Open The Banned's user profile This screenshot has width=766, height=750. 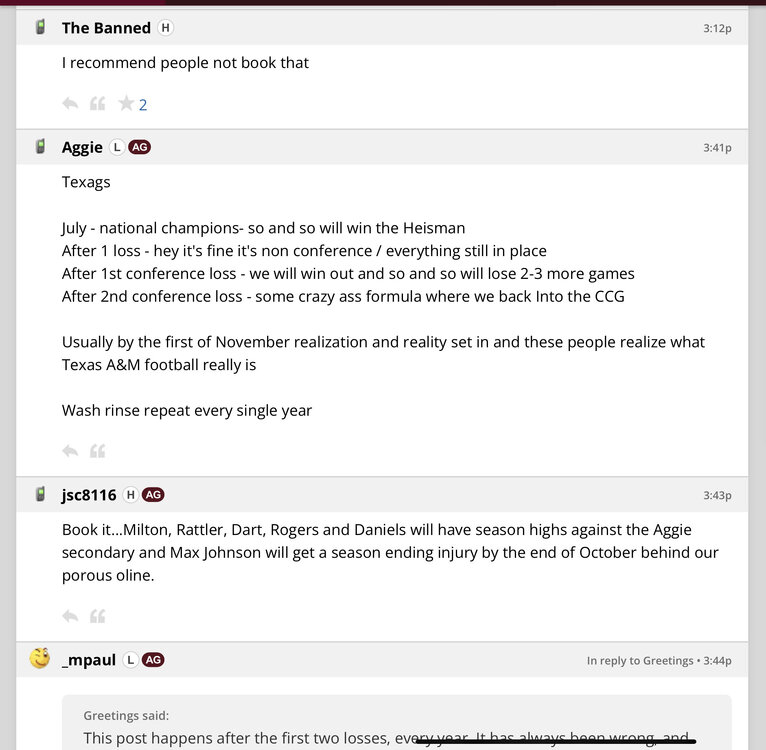pos(106,28)
